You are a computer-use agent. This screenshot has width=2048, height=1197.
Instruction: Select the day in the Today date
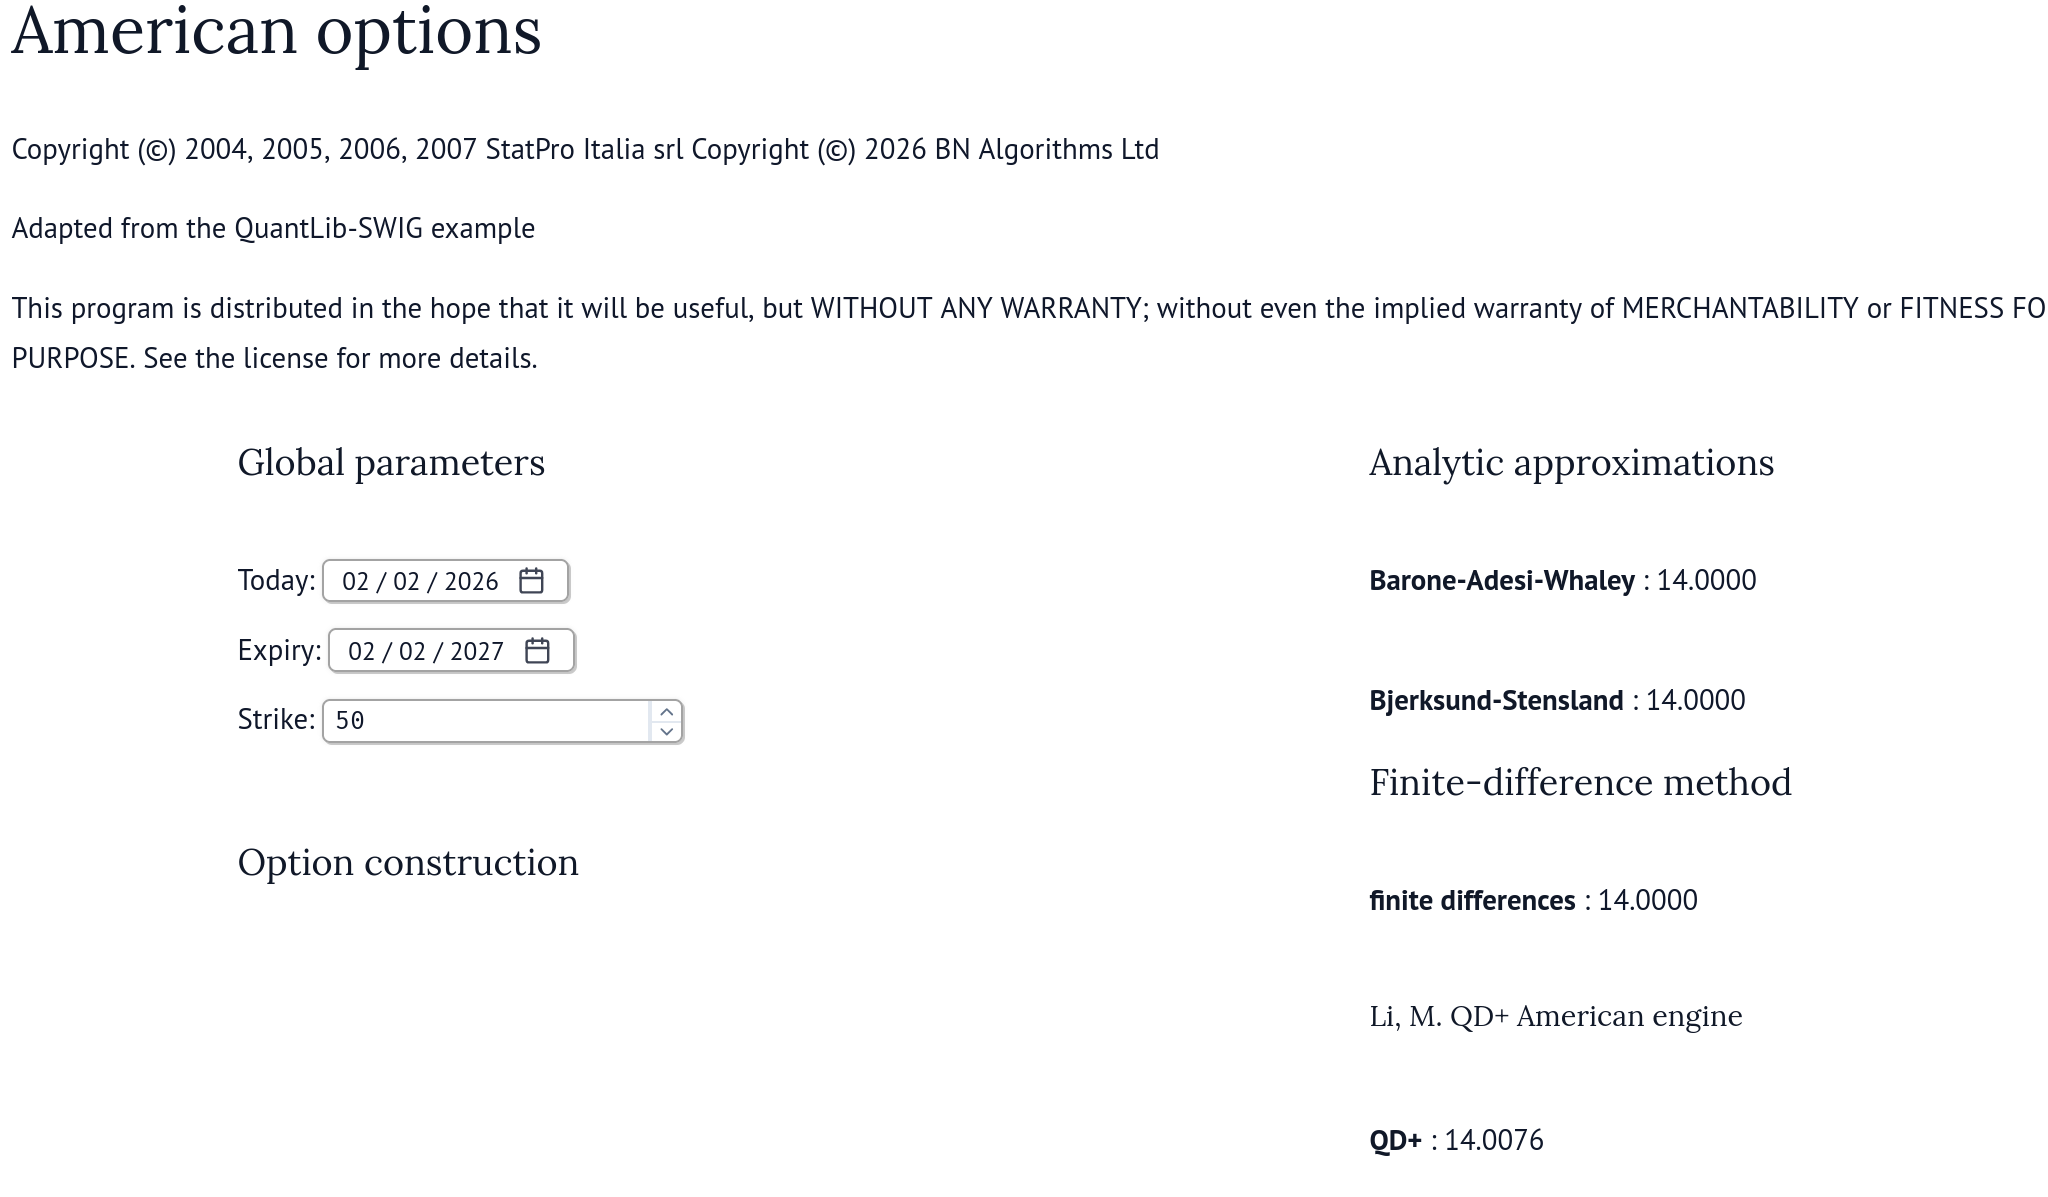click(x=406, y=582)
